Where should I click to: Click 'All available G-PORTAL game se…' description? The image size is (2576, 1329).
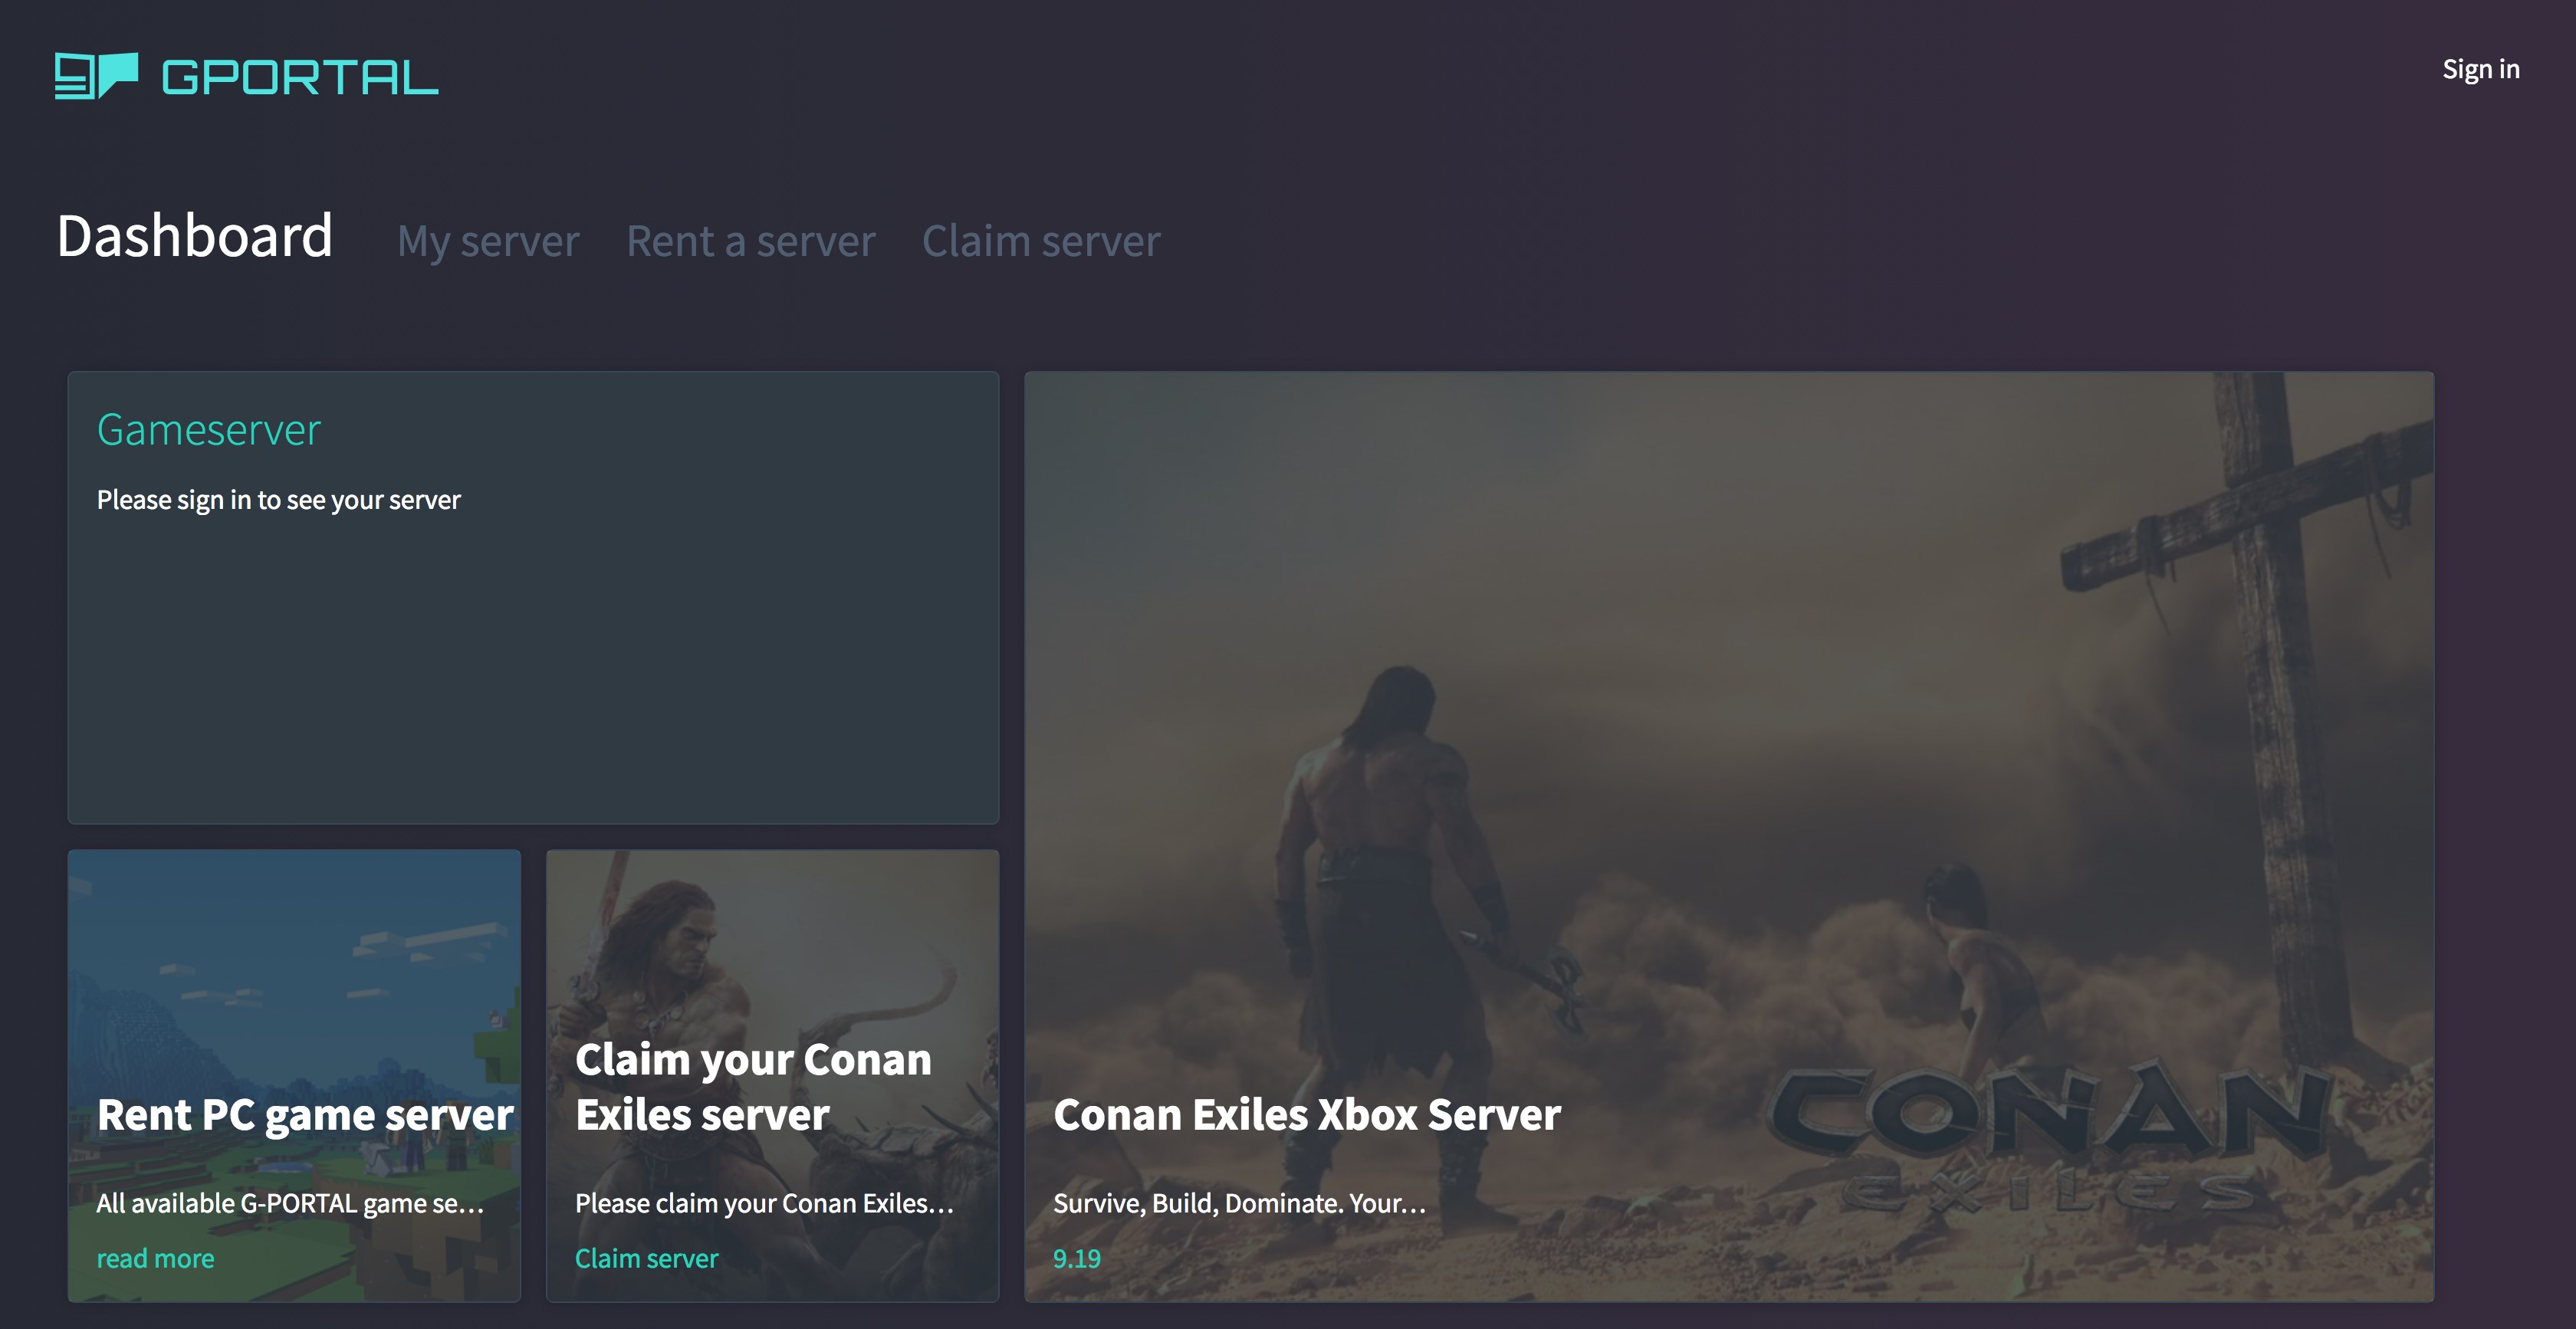pos(290,1203)
